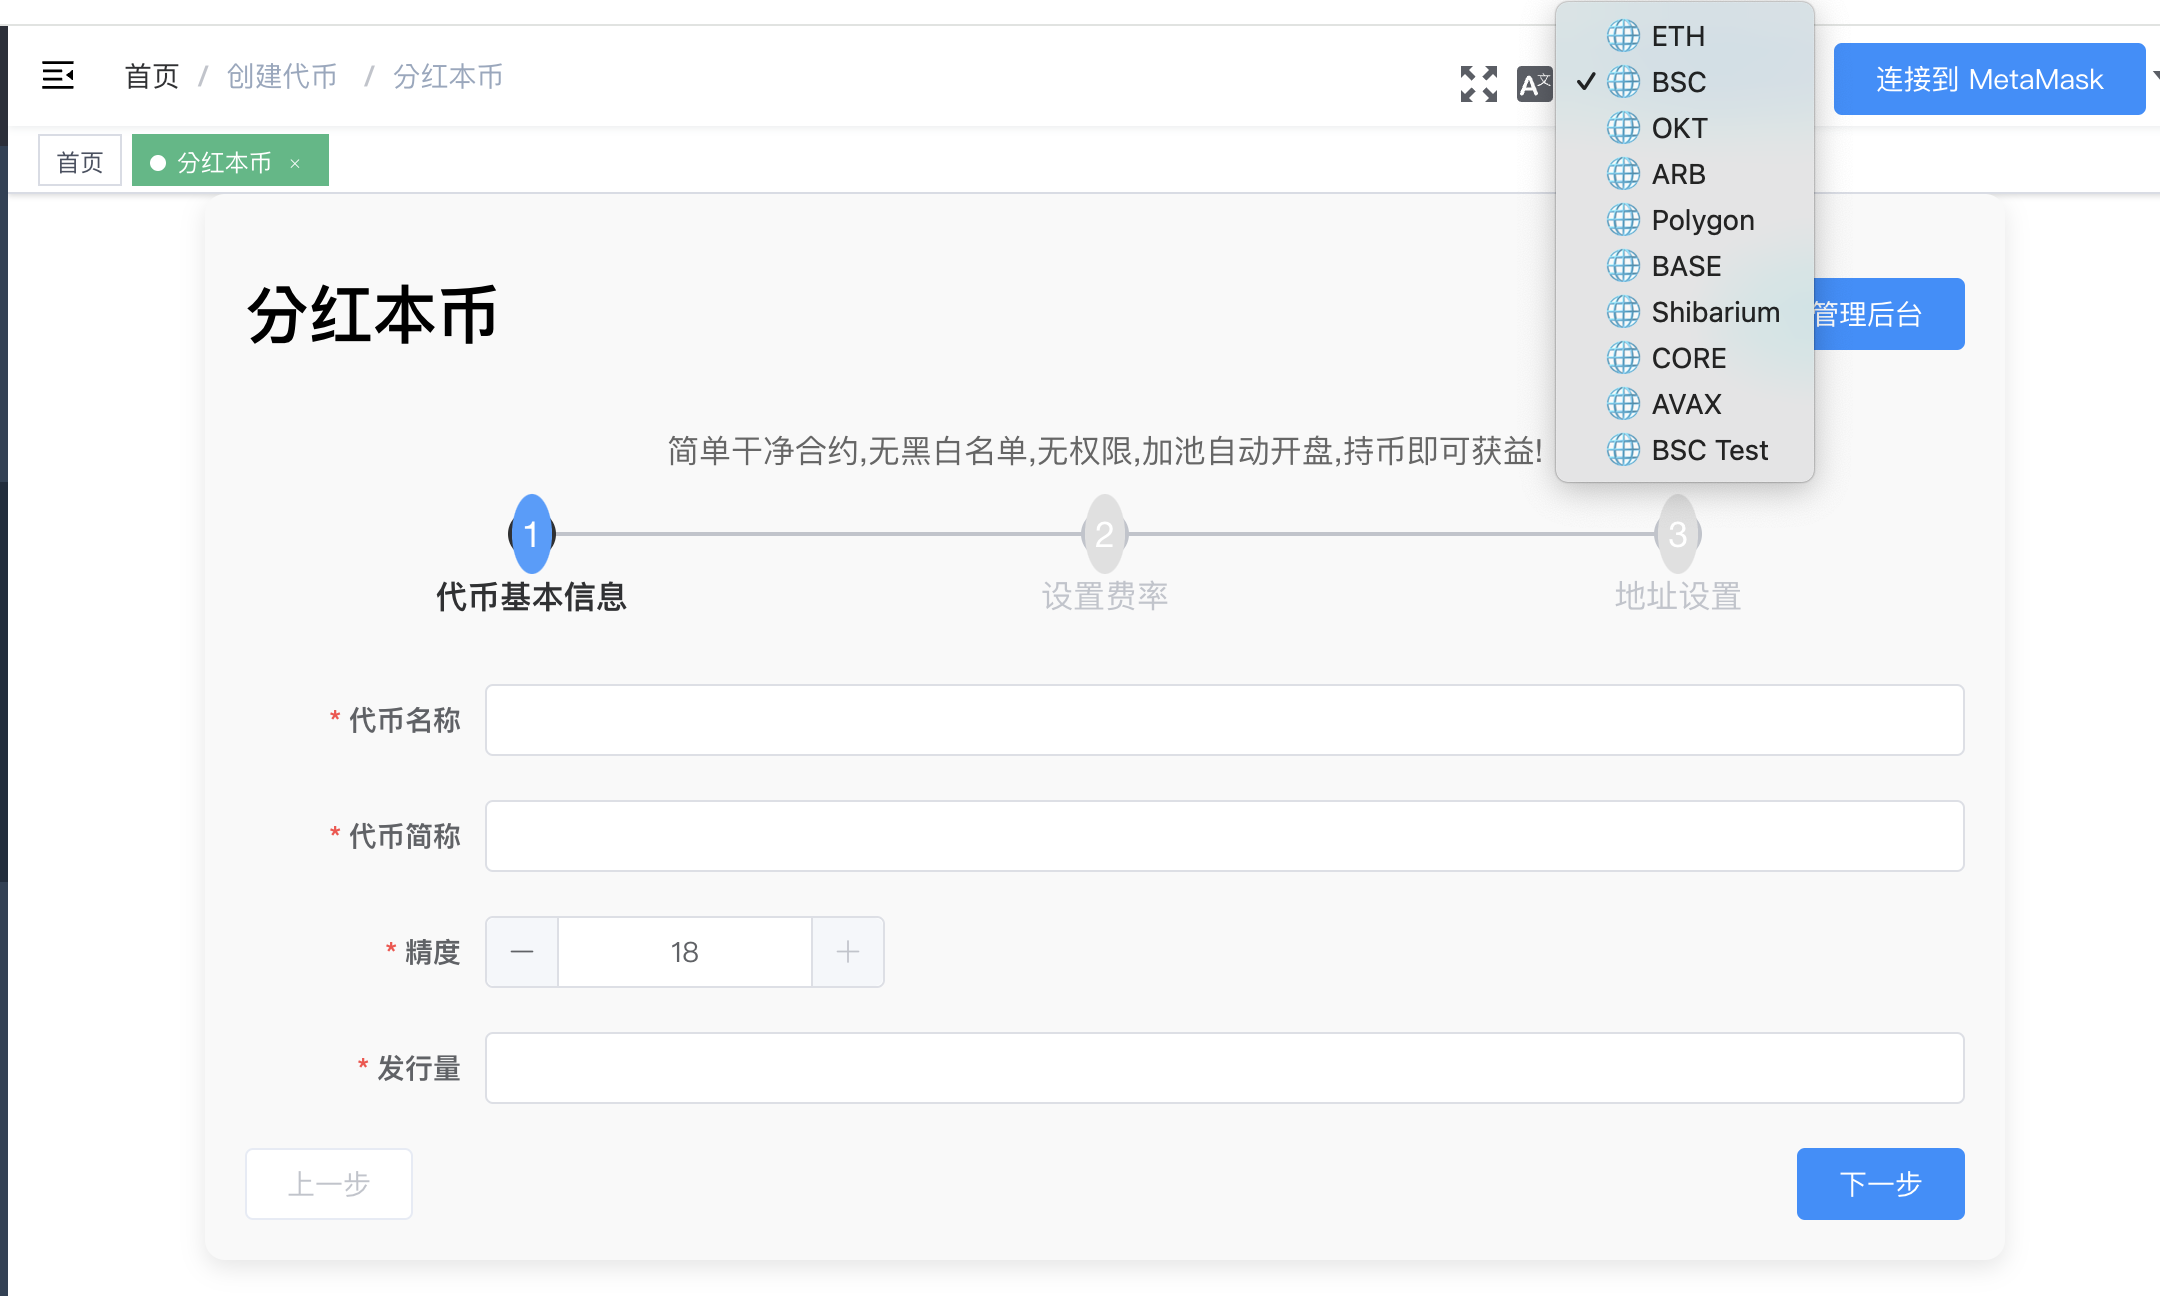The width and height of the screenshot is (2160, 1296).
Task: Choose Polygon in network list
Action: 1702,220
